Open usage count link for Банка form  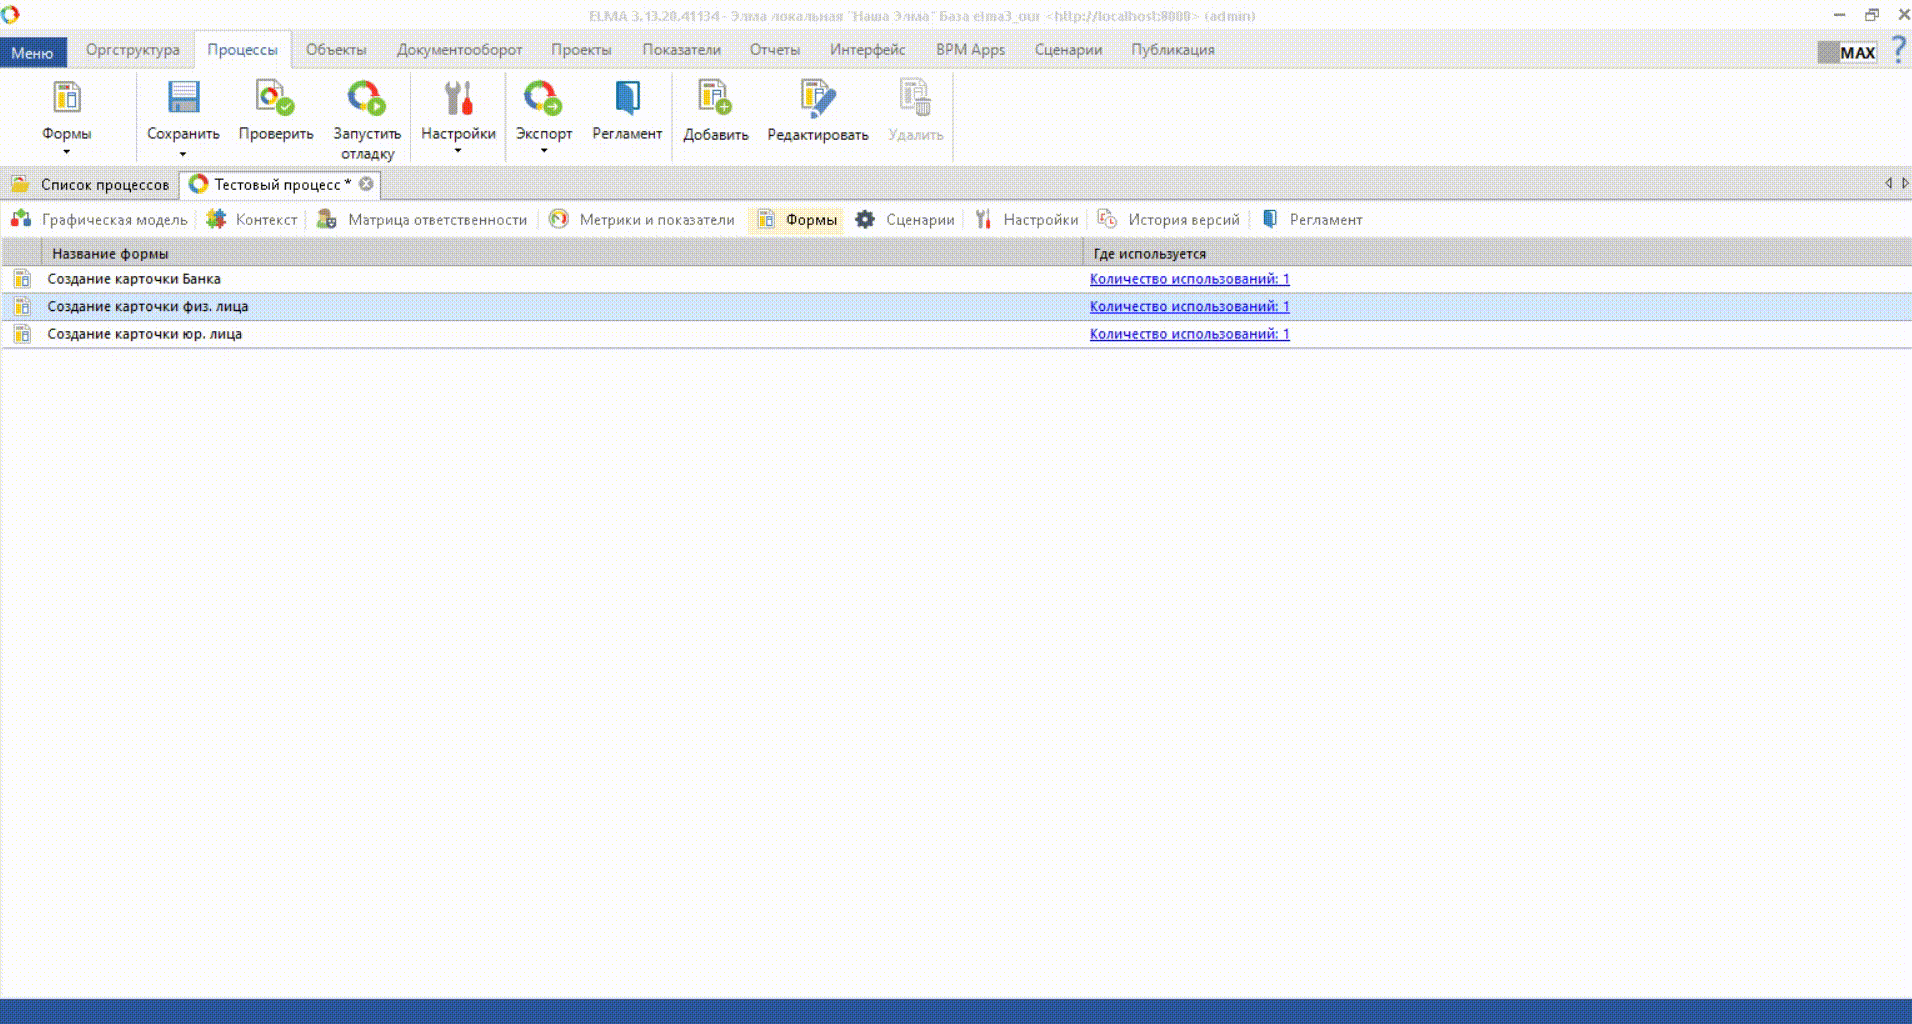[x=1189, y=279]
